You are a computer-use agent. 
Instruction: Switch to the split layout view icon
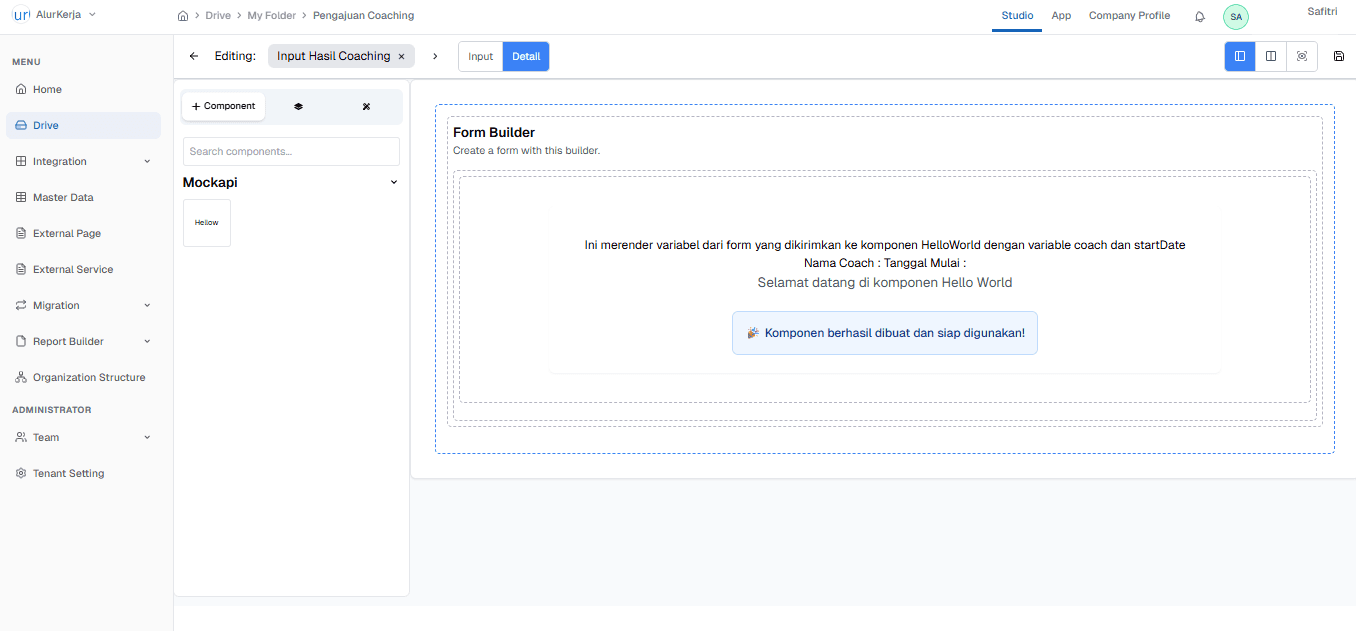click(1270, 56)
